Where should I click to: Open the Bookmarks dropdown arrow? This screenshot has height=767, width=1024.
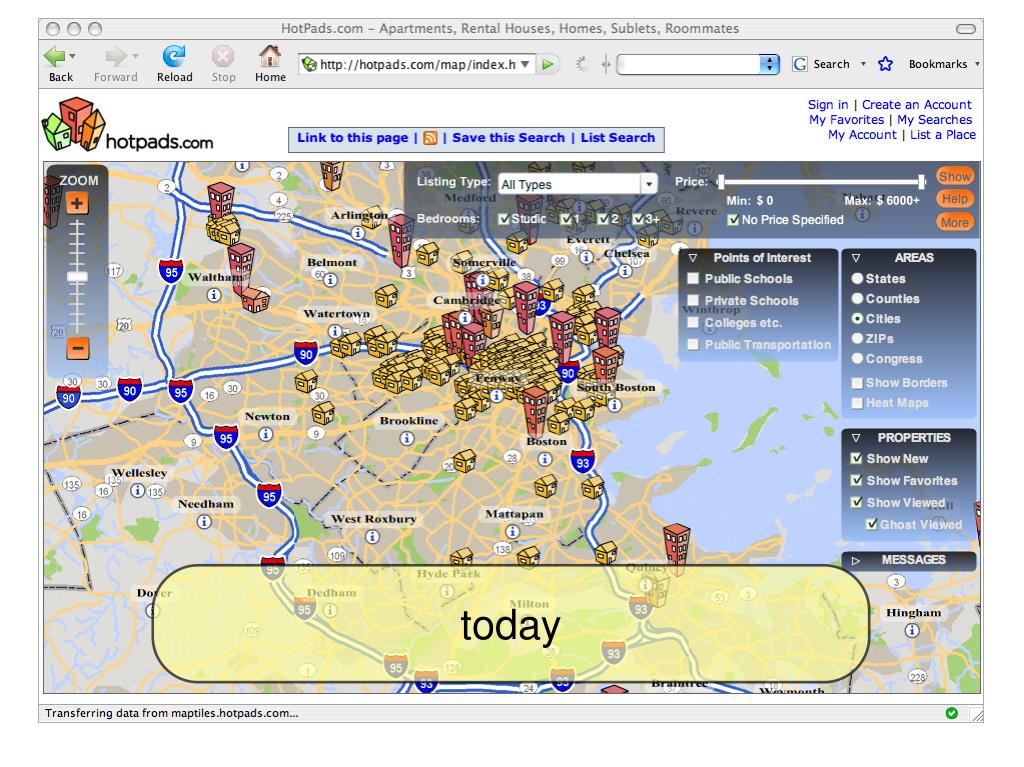(x=977, y=64)
